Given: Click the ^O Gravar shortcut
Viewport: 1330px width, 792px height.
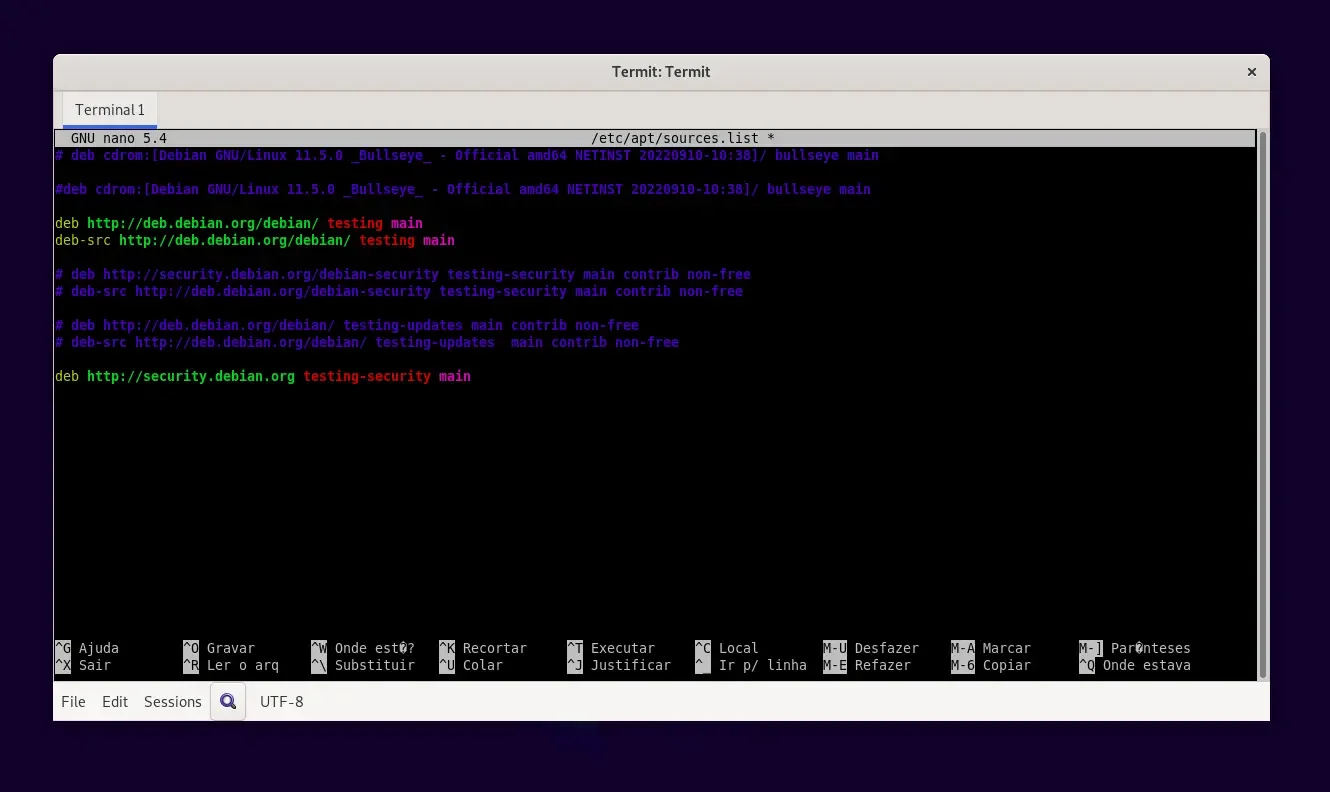Looking at the screenshot, I should 219,648.
